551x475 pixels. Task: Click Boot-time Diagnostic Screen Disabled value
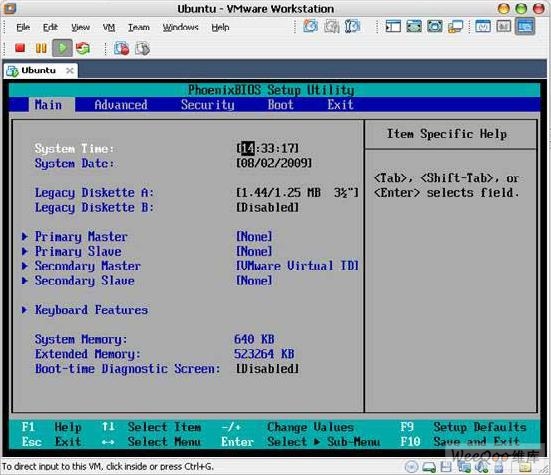[267, 369]
